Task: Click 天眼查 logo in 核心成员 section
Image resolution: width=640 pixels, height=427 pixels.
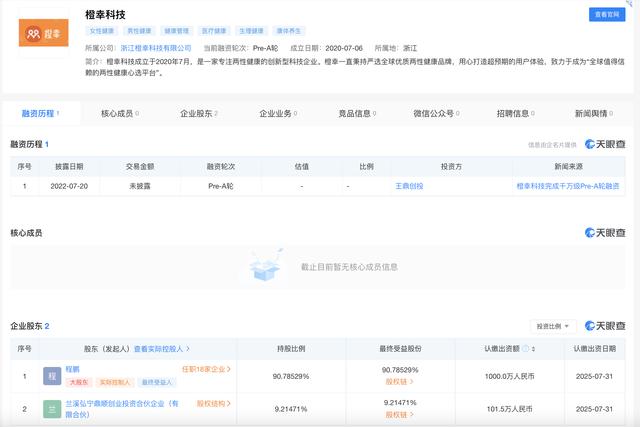Action: point(604,232)
